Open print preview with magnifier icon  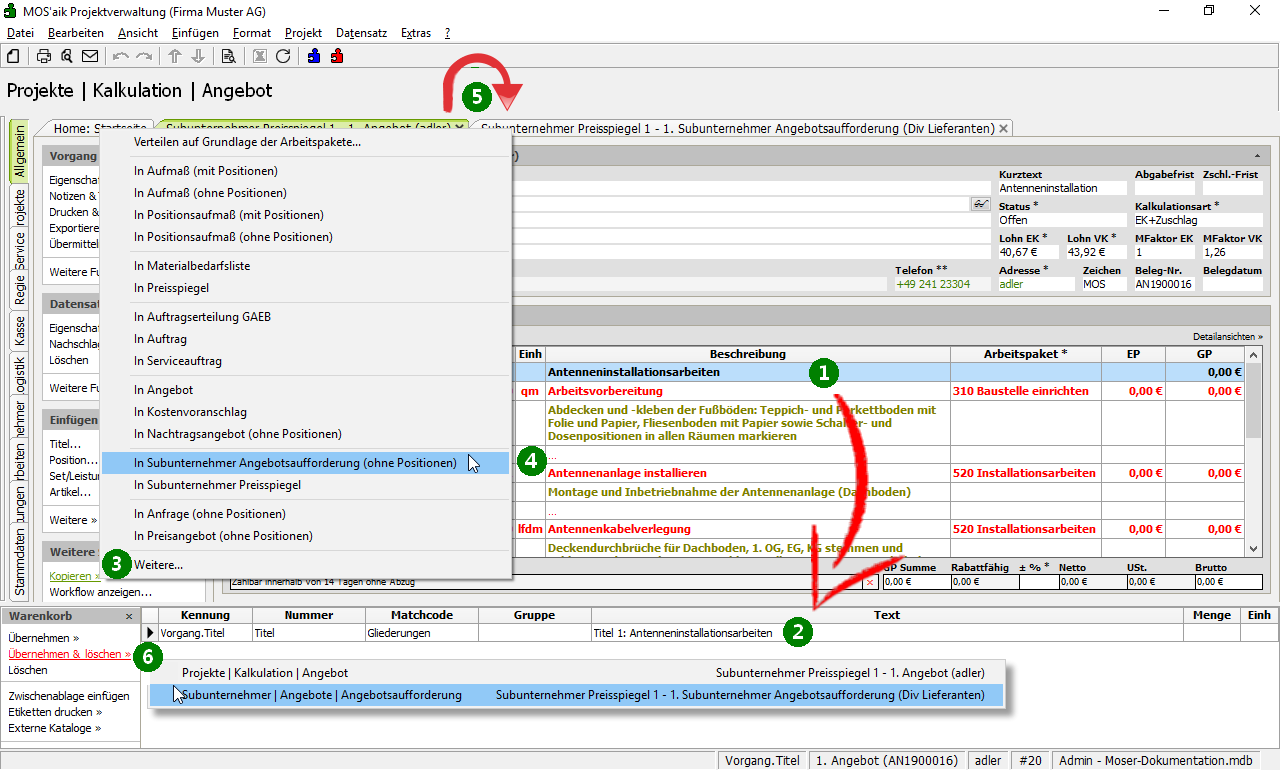pos(66,56)
